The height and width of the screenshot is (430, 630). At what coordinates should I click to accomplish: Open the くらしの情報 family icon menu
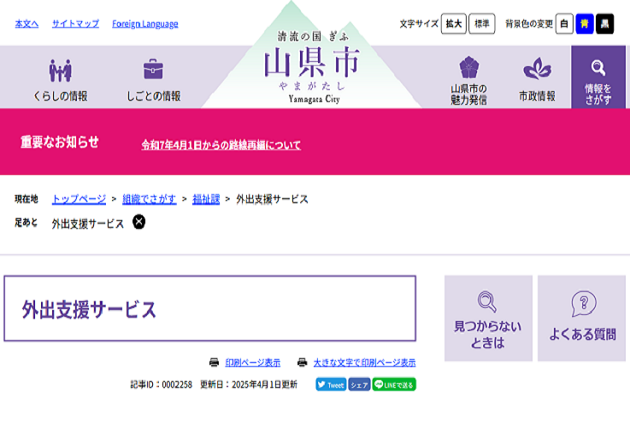[x=61, y=71]
